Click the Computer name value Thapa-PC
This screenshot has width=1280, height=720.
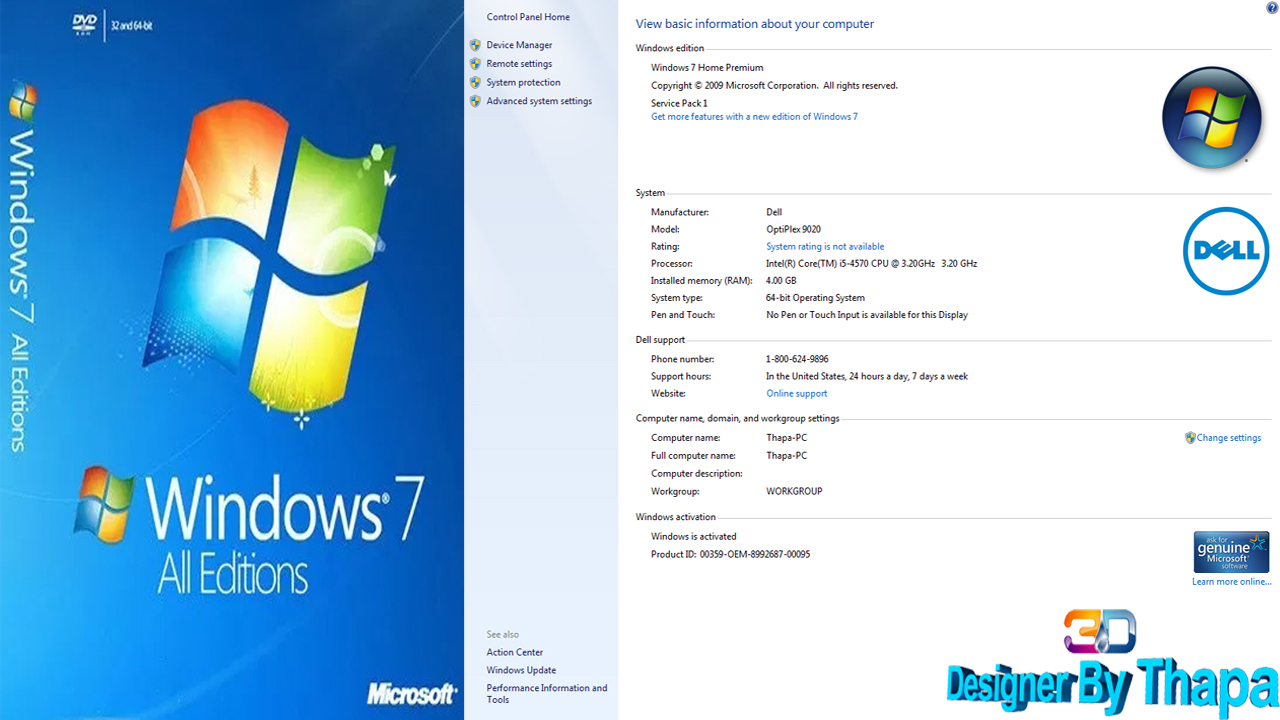click(786, 438)
